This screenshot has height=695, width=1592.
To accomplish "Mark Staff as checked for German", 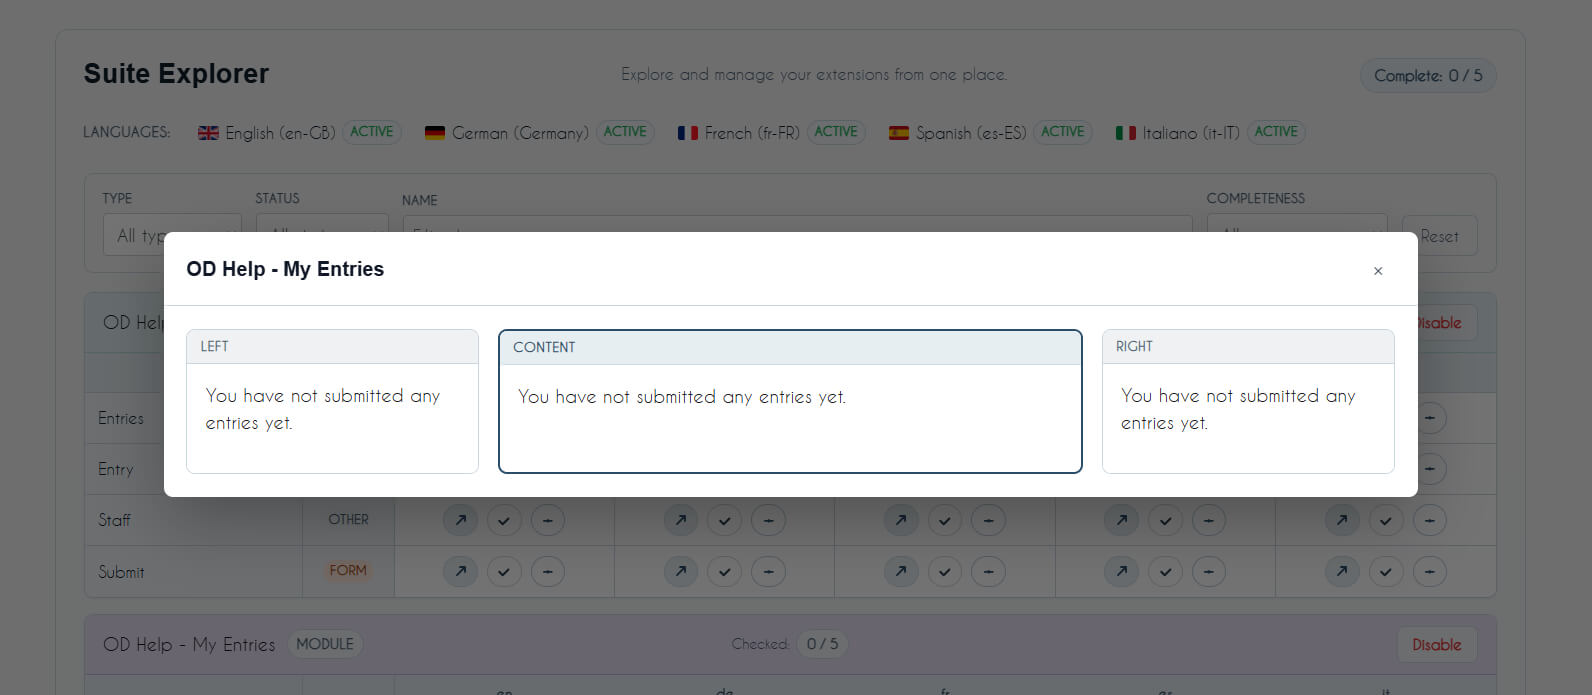I will (x=724, y=520).
